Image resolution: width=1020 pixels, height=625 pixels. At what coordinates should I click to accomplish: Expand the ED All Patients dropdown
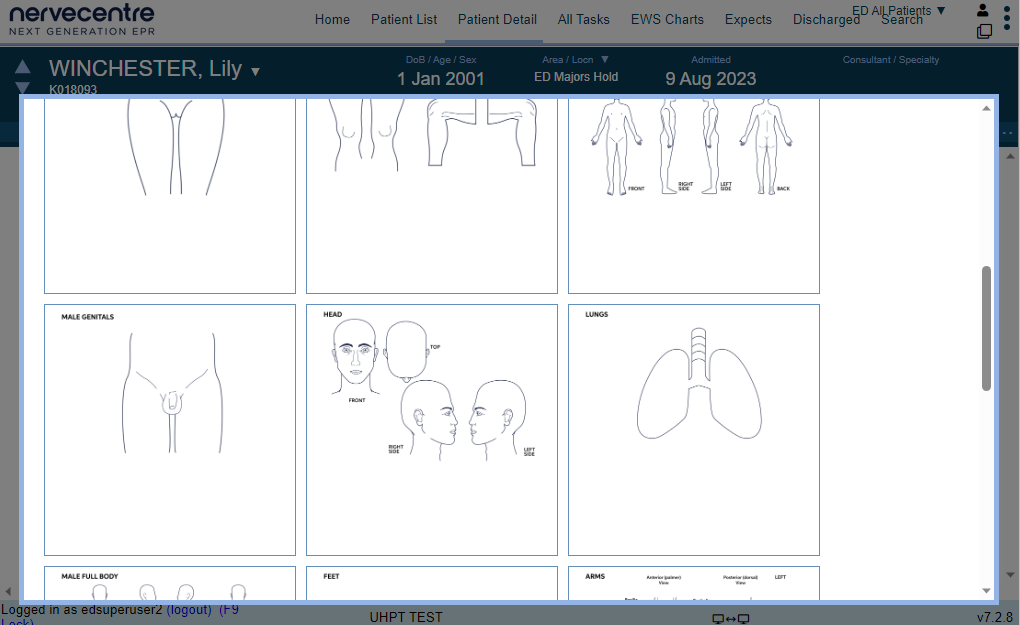pyautogui.click(x=898, y=10)
